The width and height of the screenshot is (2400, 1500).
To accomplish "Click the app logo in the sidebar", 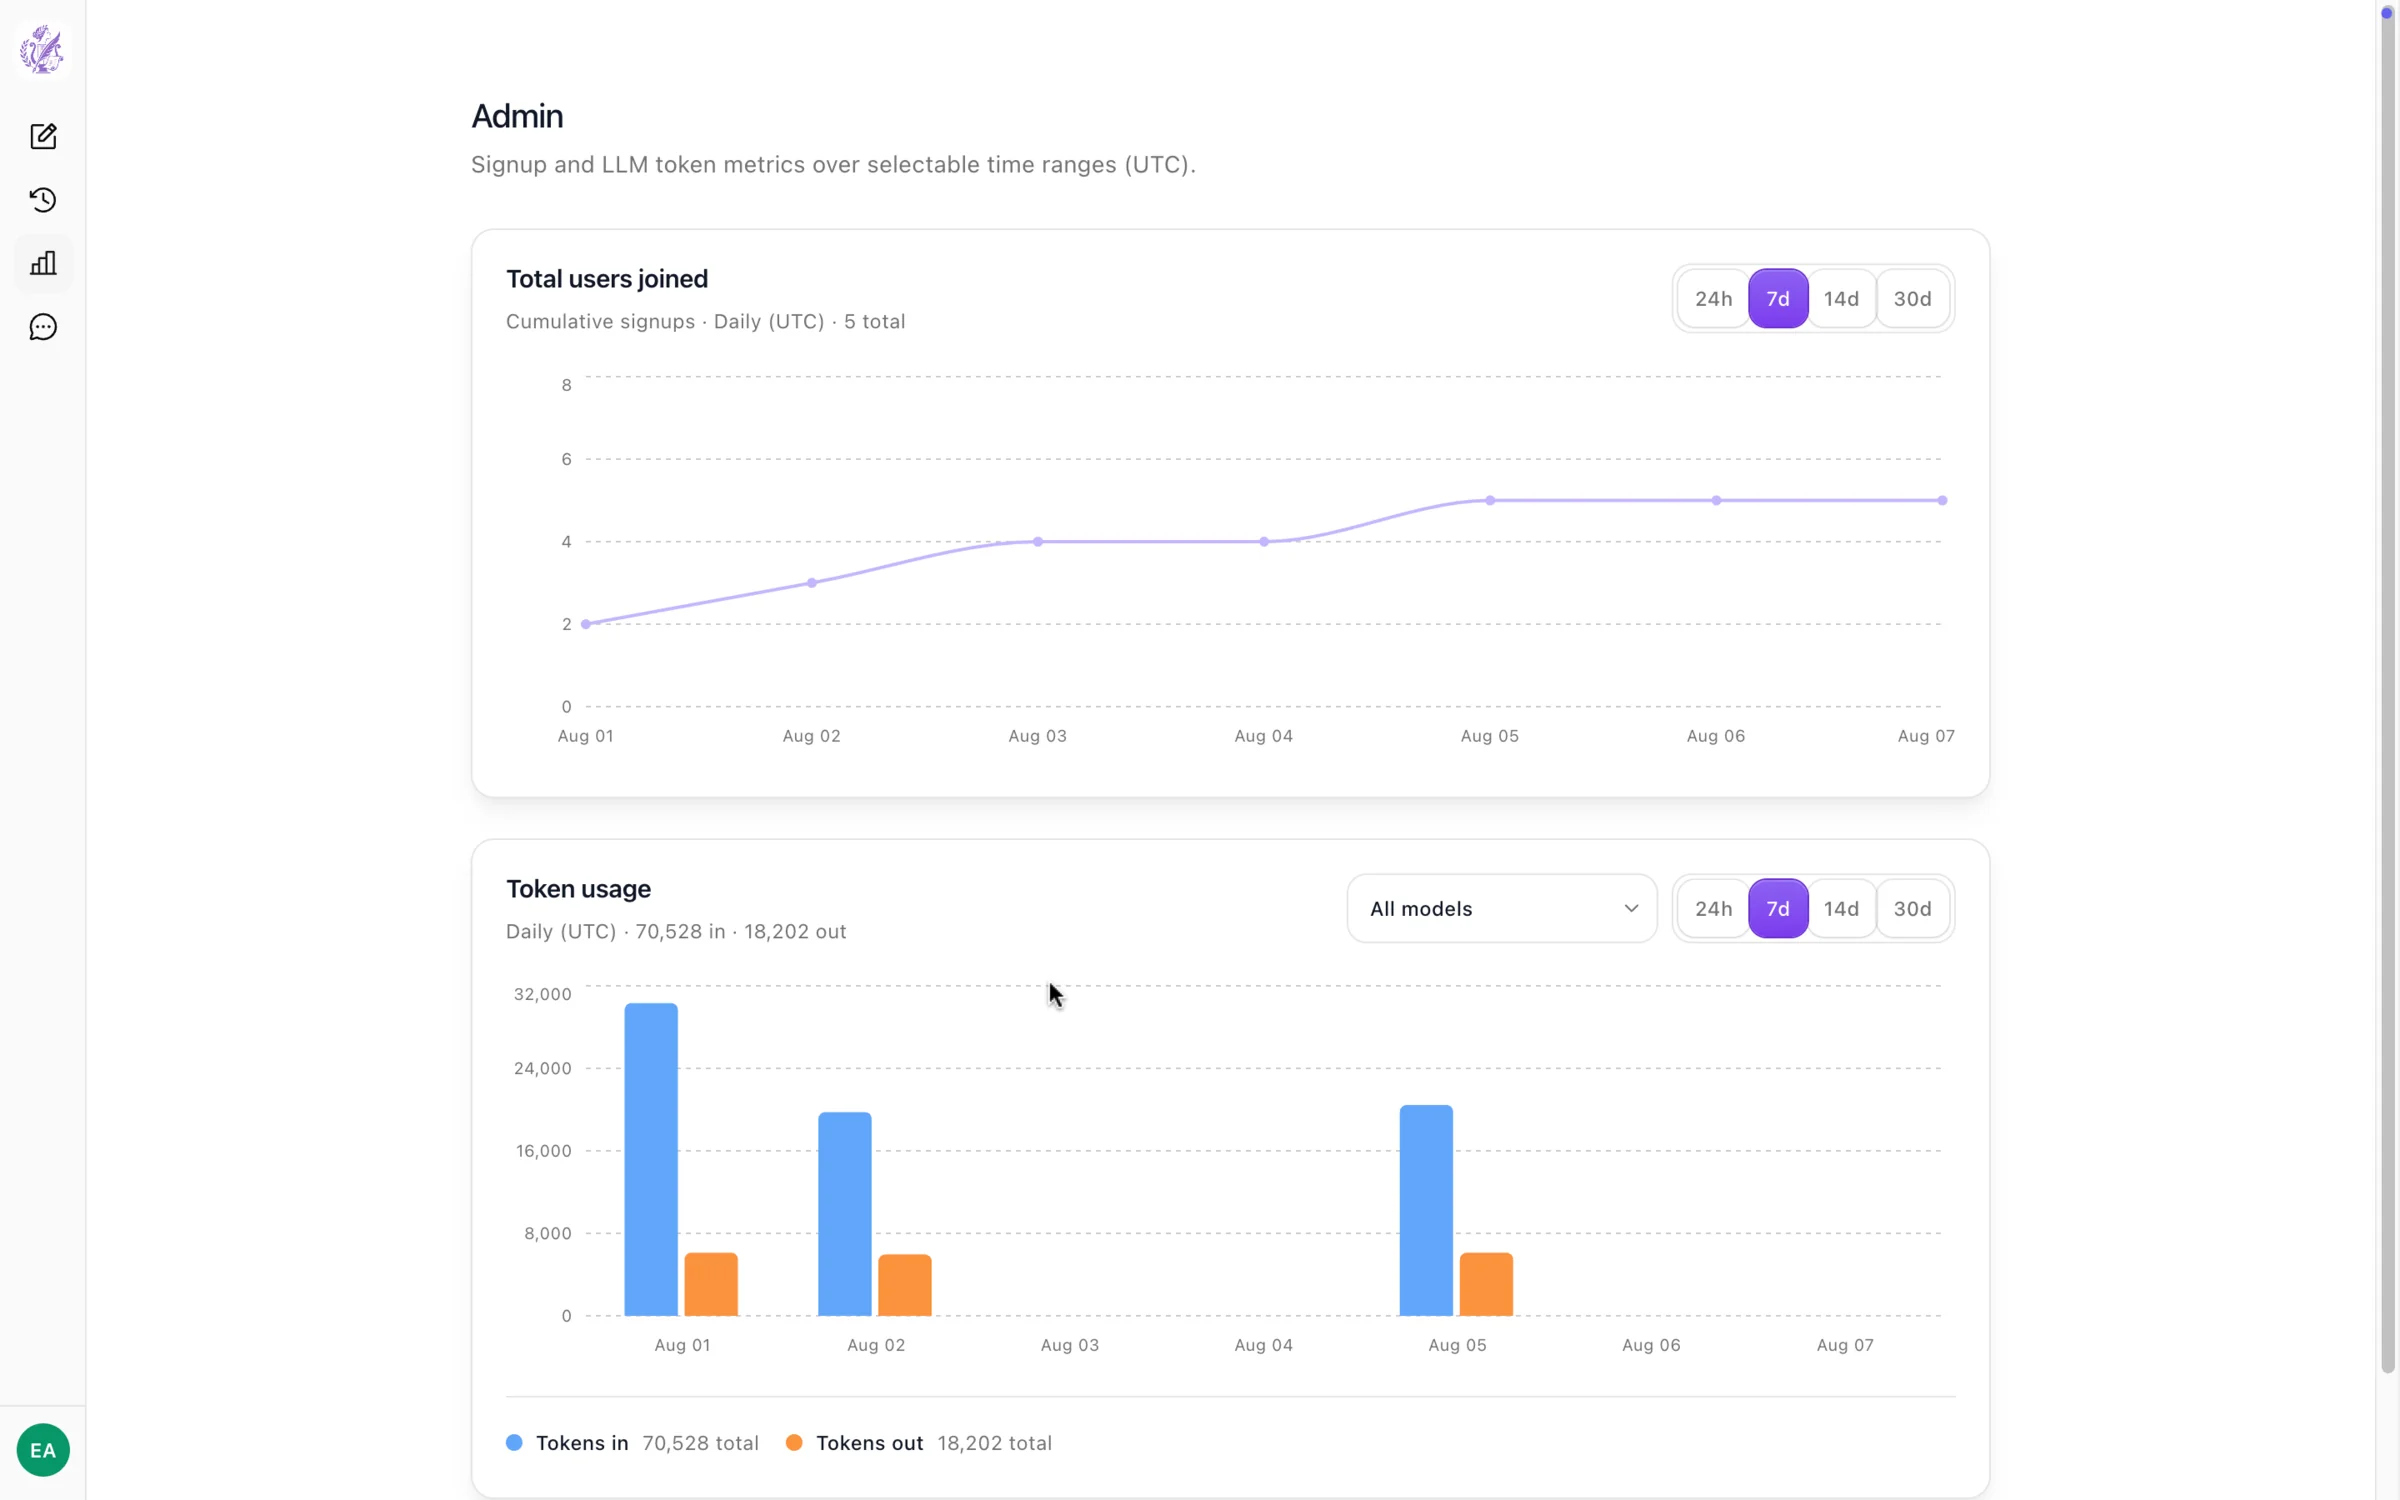I will click(42, 49).
